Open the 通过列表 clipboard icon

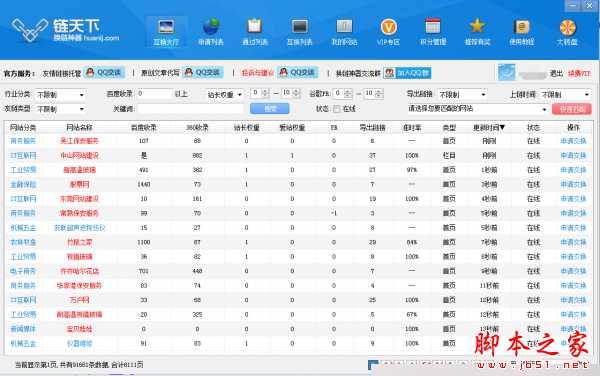pyautogui.click(x=255, y=27)
